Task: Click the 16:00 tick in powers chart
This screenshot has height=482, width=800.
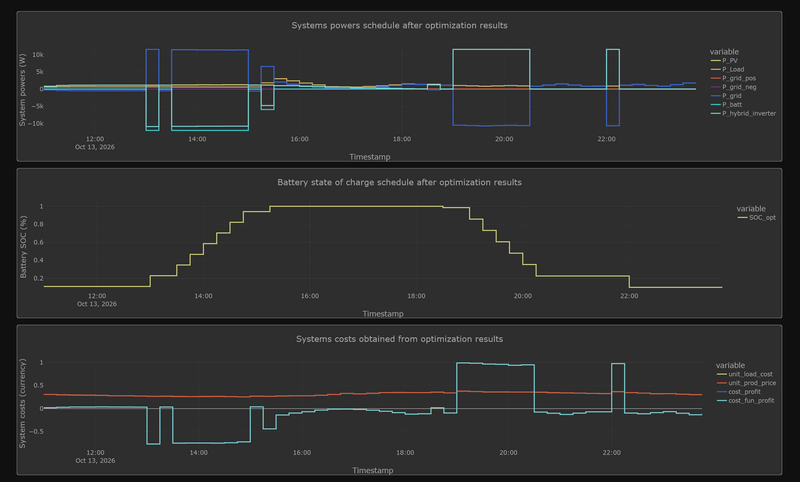Action: pos(299,139)
